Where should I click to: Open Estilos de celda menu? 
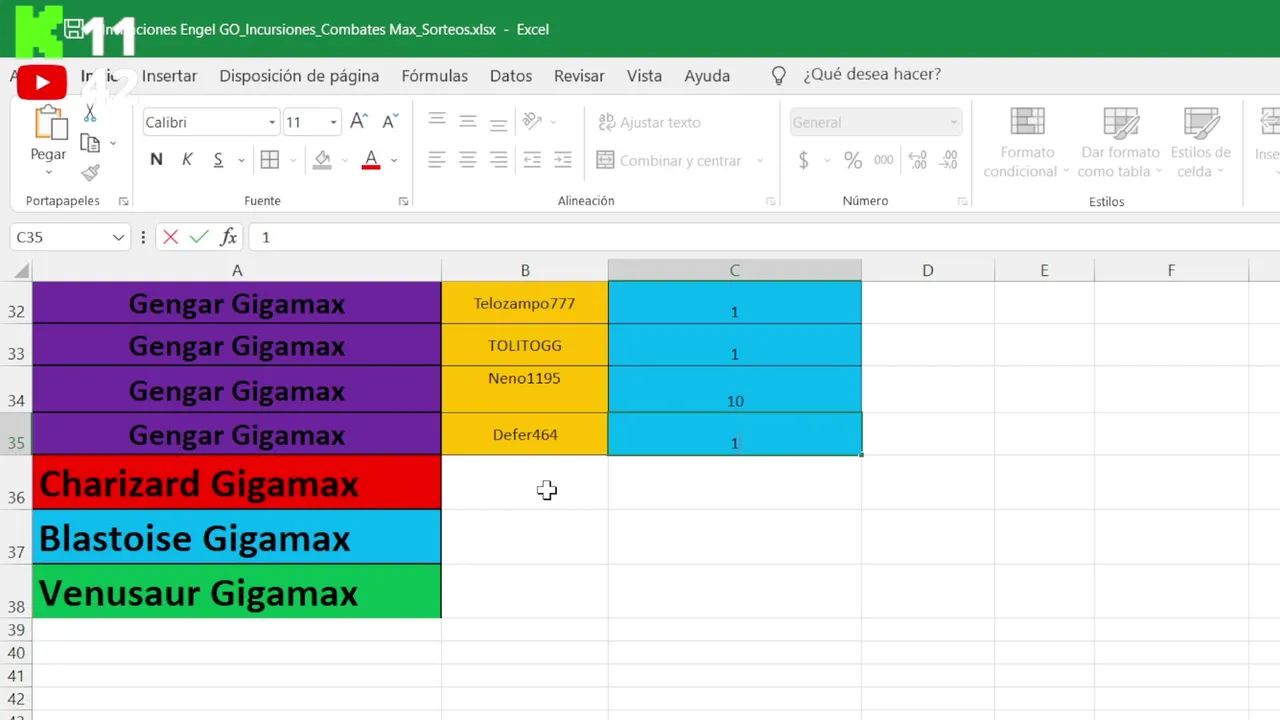[x=1201, y=142]
